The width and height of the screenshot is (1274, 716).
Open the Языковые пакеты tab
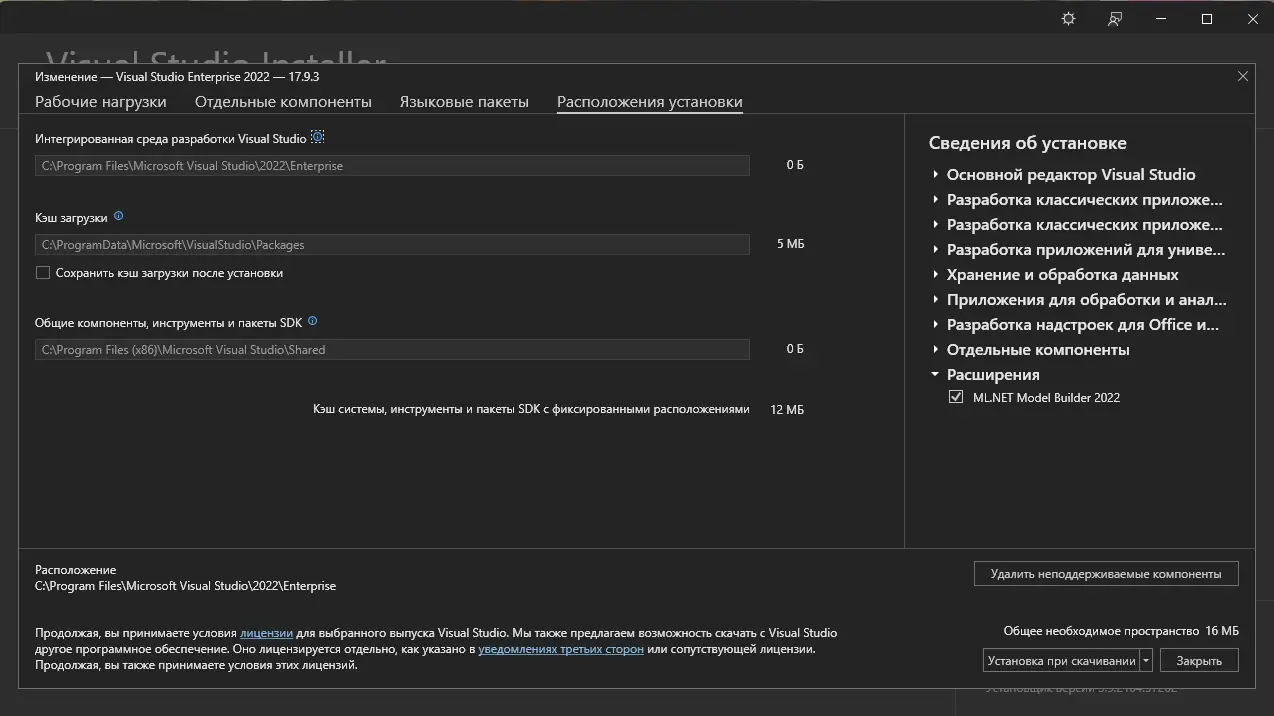coord(464,101)
